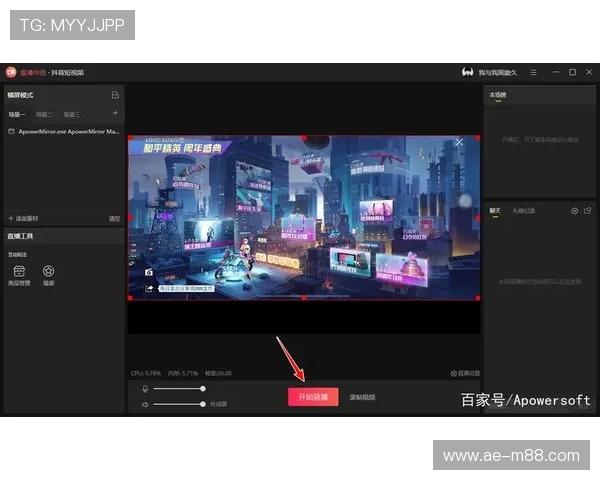Image resolution: width=600 pixels, height=480 pixels.
Task: Click the speaker icon
Action: click(x=145, y=404)
